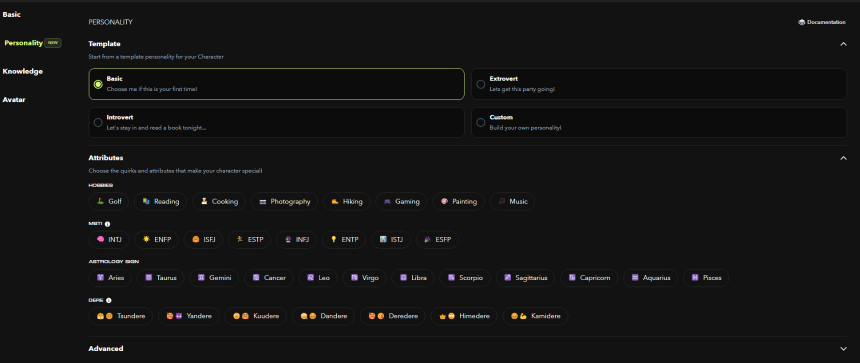Viewport: 860px width, 363px height.
Task: Choose the Leo astrology sign
Action: 319,278
